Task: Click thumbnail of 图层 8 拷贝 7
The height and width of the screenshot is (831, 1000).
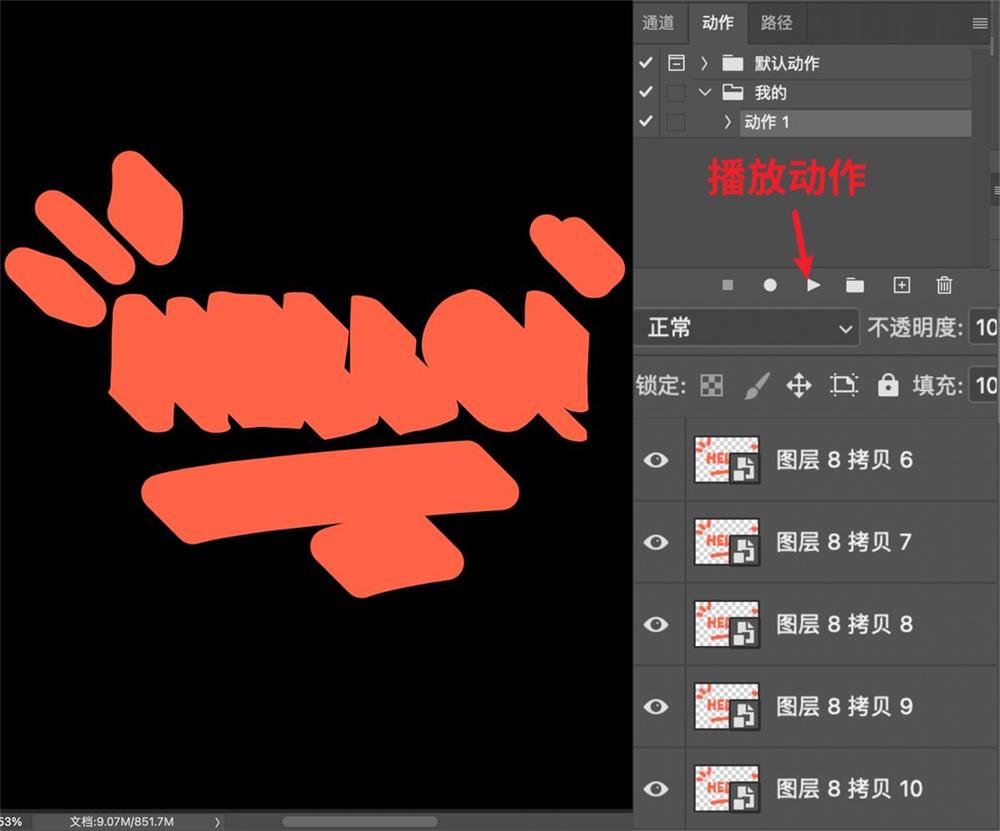Action: (726, 542)
